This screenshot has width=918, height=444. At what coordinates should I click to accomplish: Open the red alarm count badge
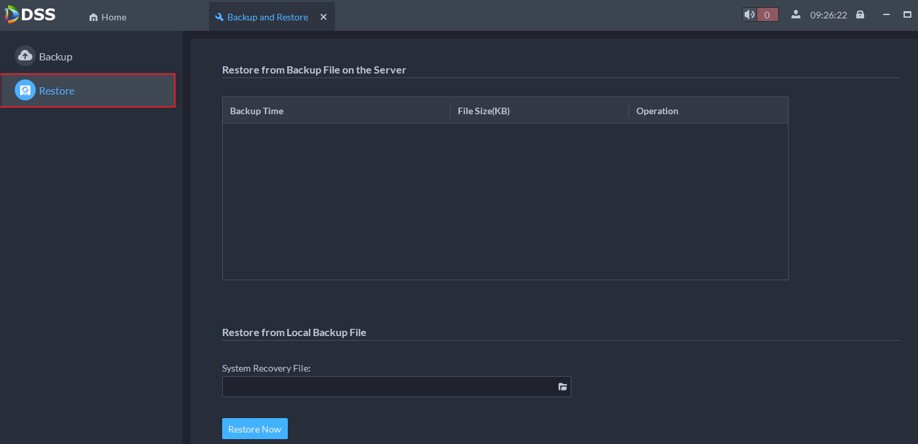point(767,15)
